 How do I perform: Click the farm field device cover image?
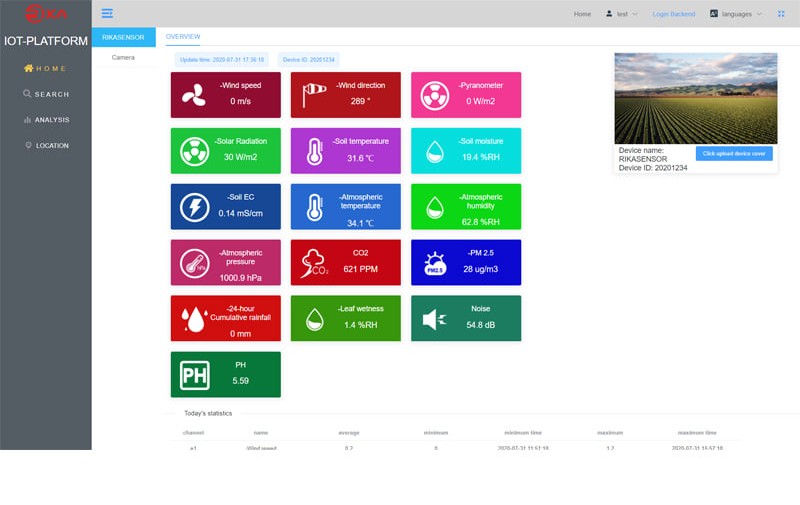coord(695,98)
